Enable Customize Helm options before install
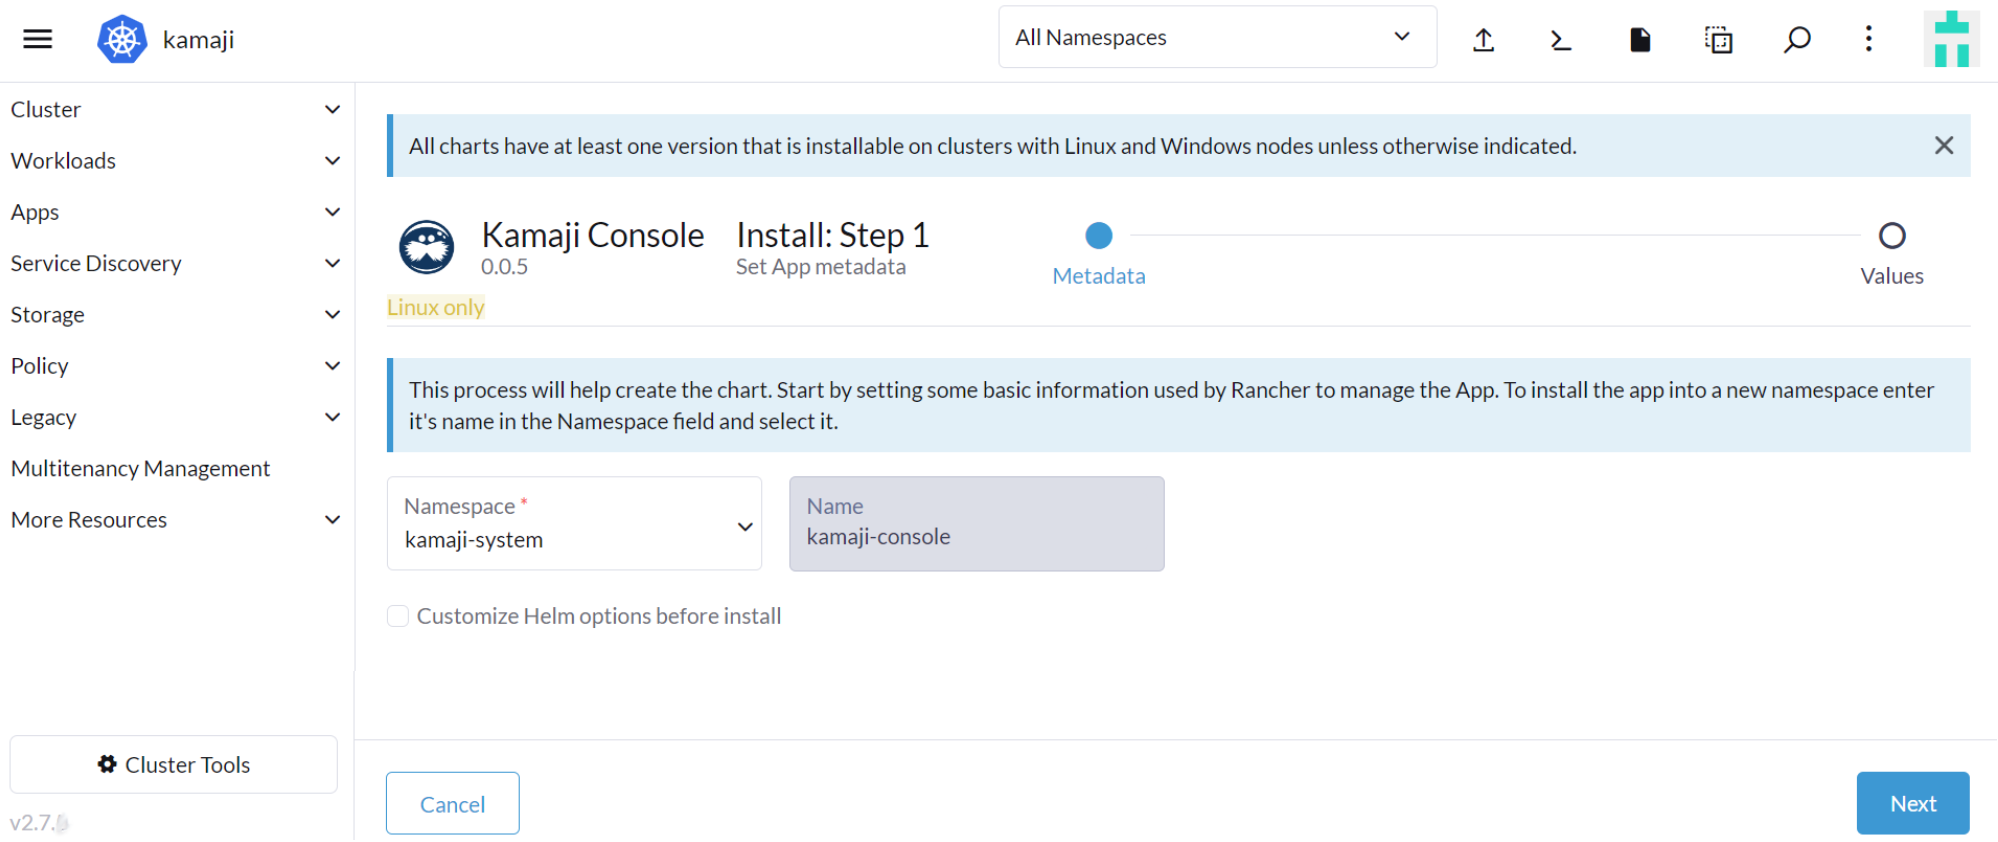The height and width of the screenshot is (842, 1998). point(398,616)
